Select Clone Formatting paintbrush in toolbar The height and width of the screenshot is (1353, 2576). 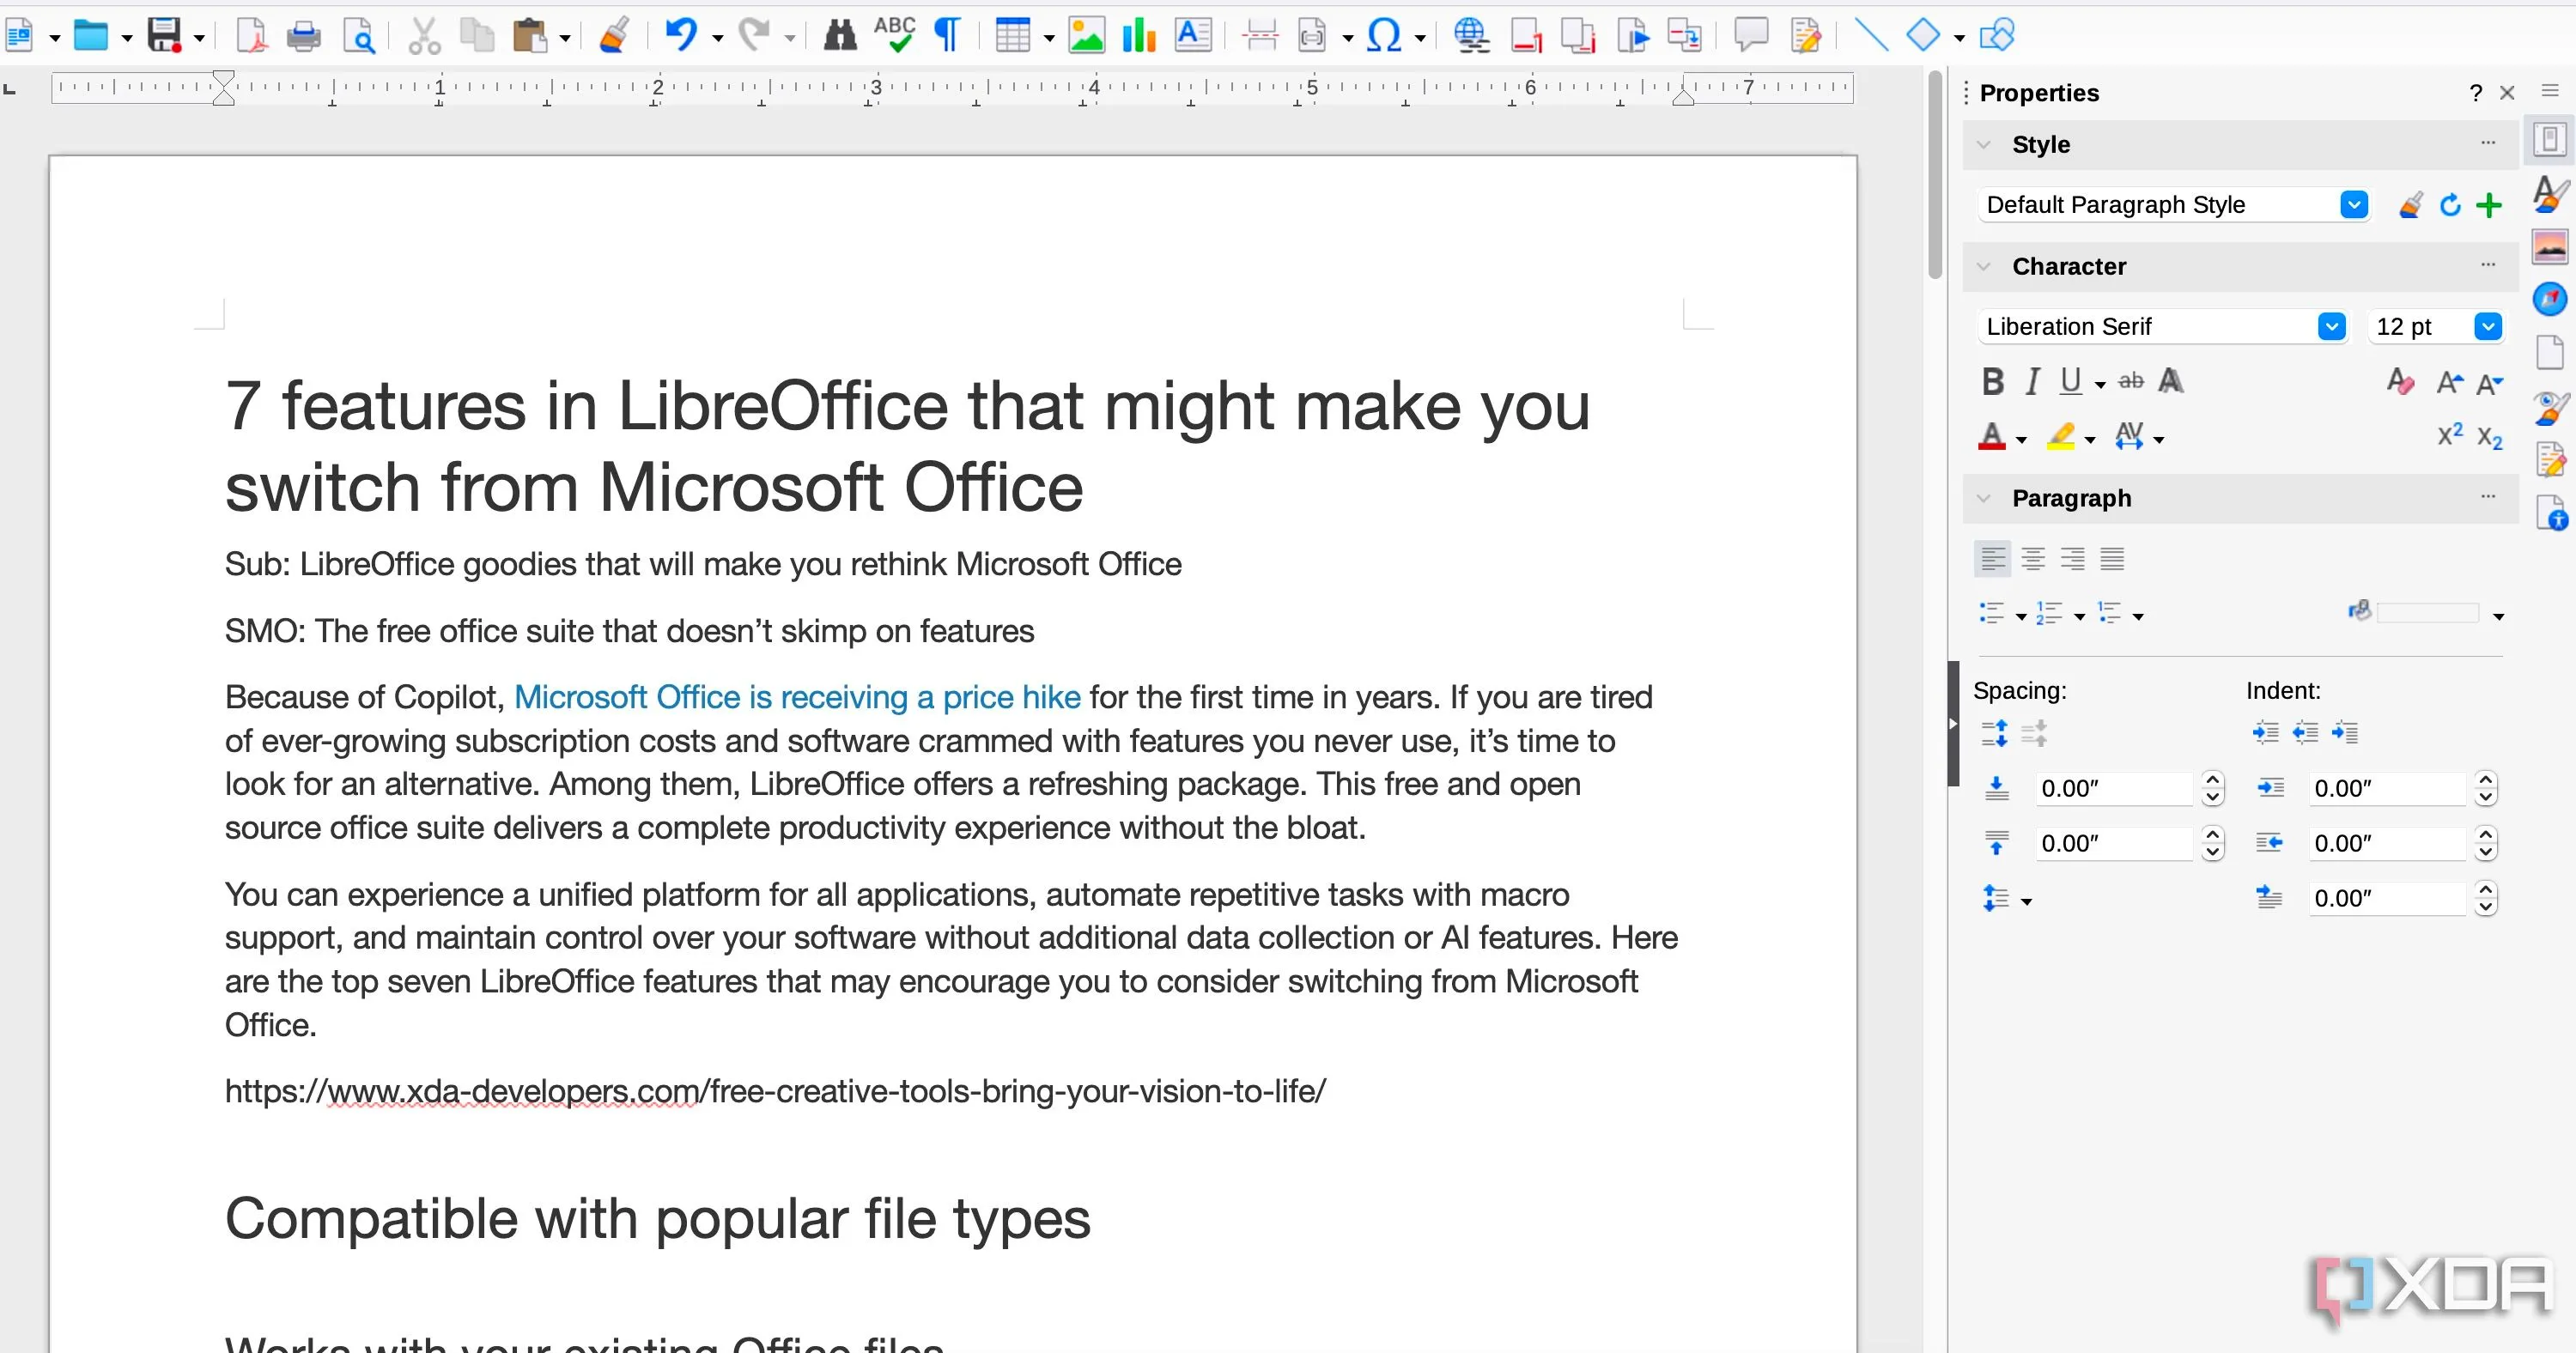614,36
